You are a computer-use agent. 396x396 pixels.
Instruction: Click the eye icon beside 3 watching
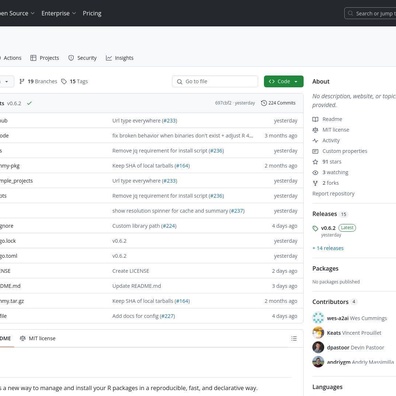coord(315,172)
